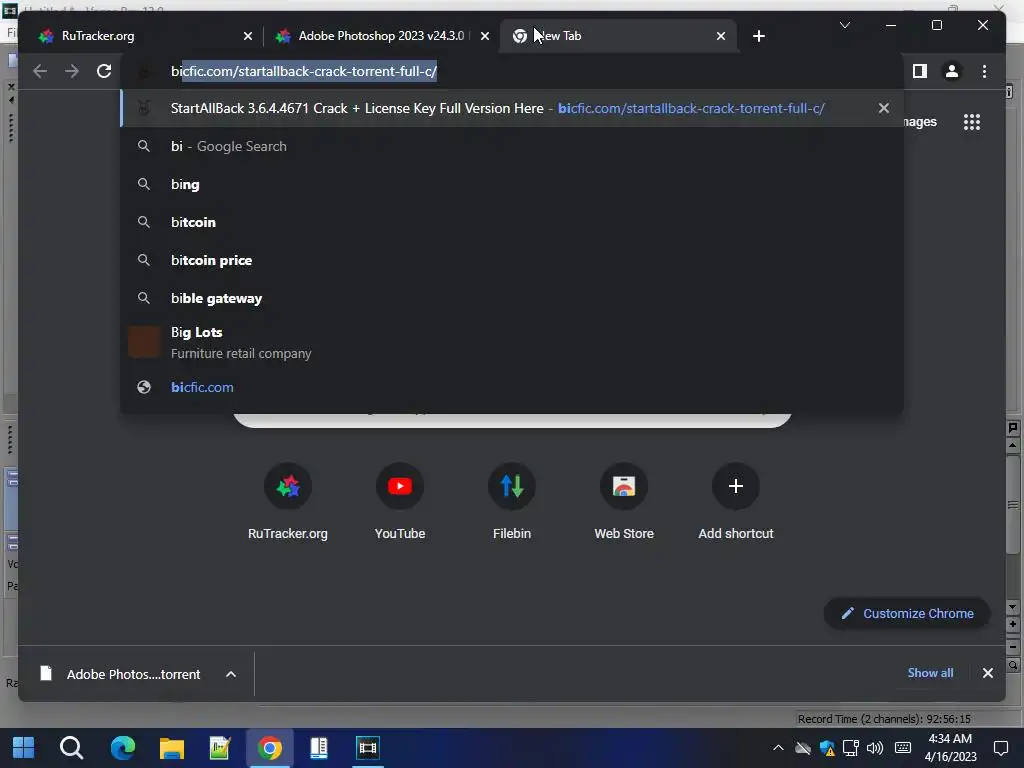Select the Big Lots suggestion

pyautogui.click(x=512, y=342)
